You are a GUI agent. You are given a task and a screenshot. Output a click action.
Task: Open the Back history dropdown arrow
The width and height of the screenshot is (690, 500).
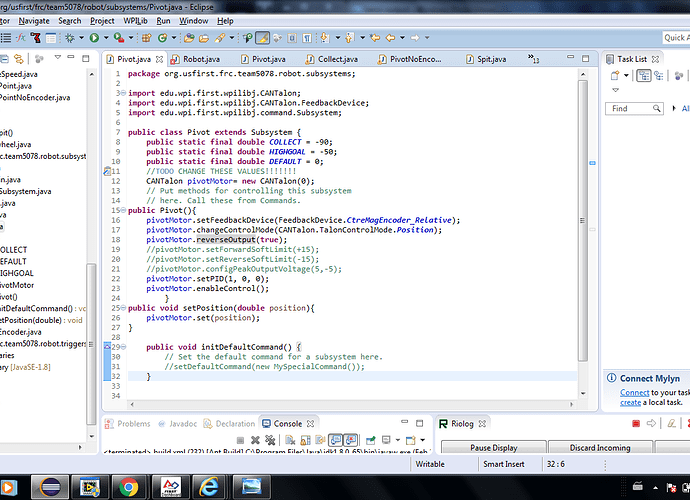402,38
